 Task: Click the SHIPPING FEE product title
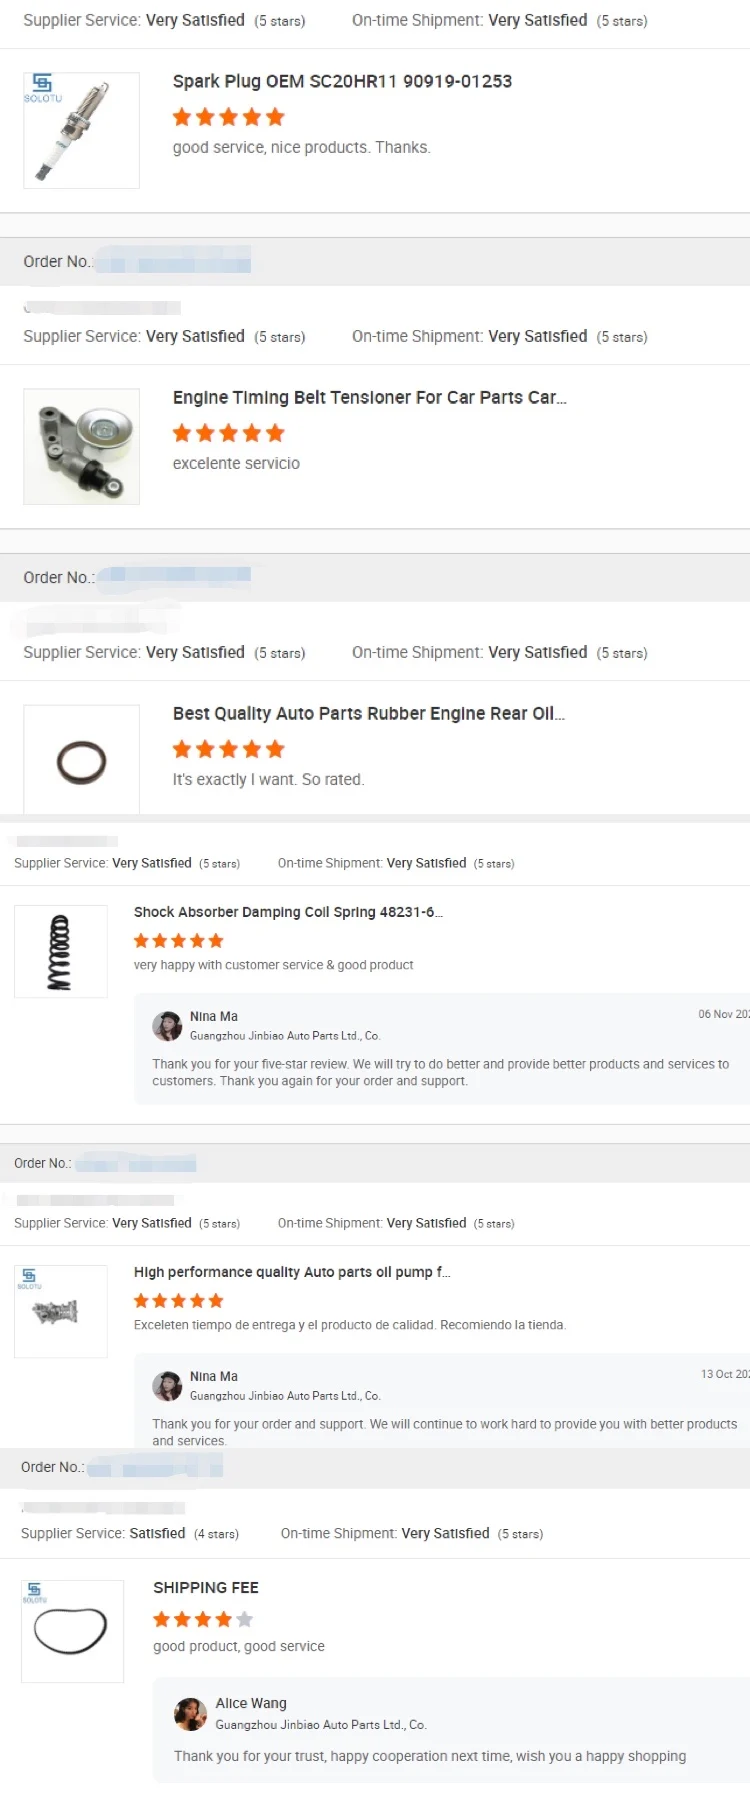(206, 1588)
